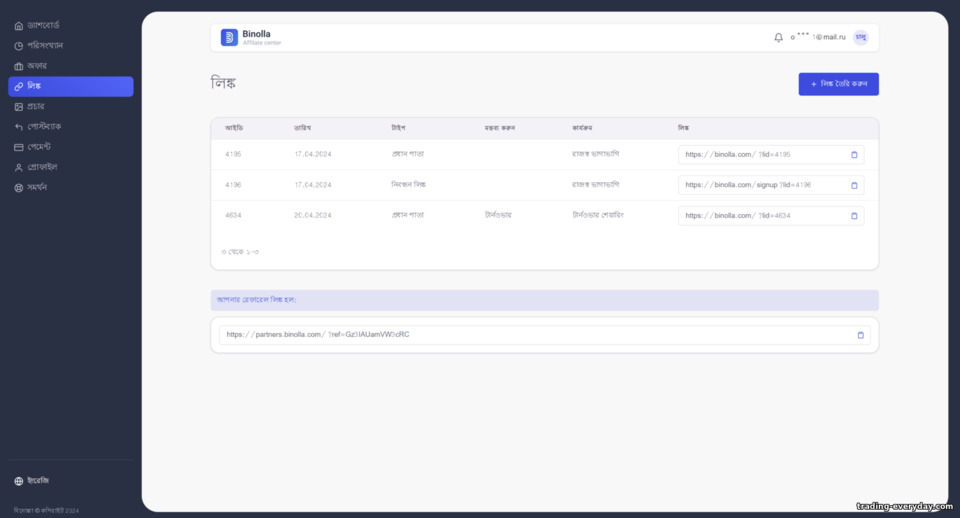Click the নিবন্ধন লিঙ্ক type cell
This screenshot has width=960, height=518.
tap(408, 185)
